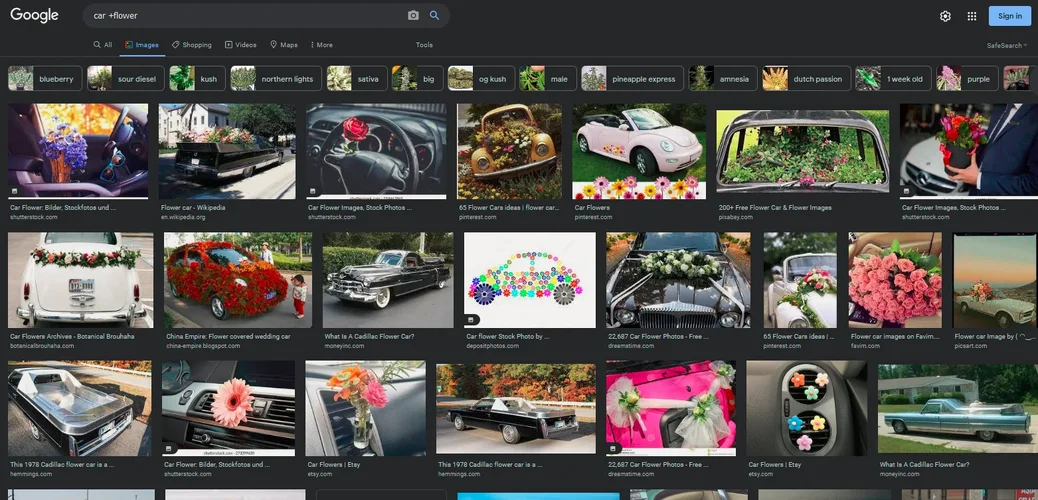Screen dimensions: 1038x500
Task: Select the Images tab
Action: [x=142, y=45]
